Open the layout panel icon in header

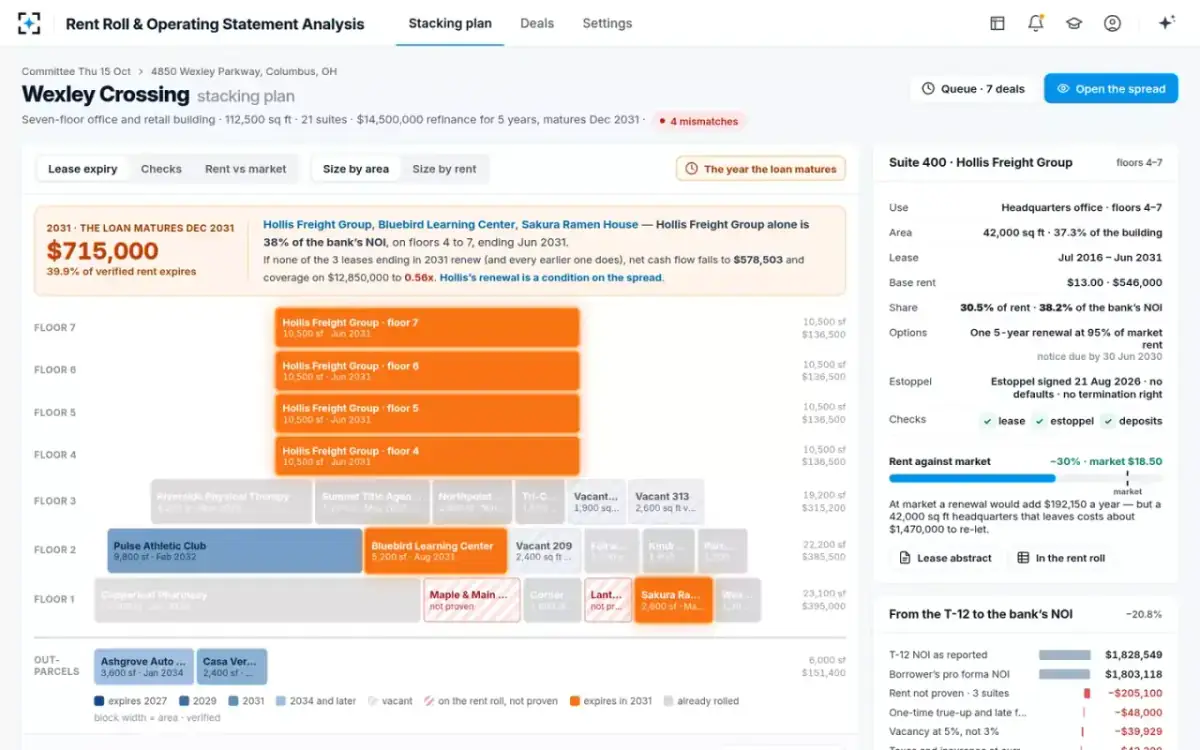pyautogui.click(x=997, y=23)
